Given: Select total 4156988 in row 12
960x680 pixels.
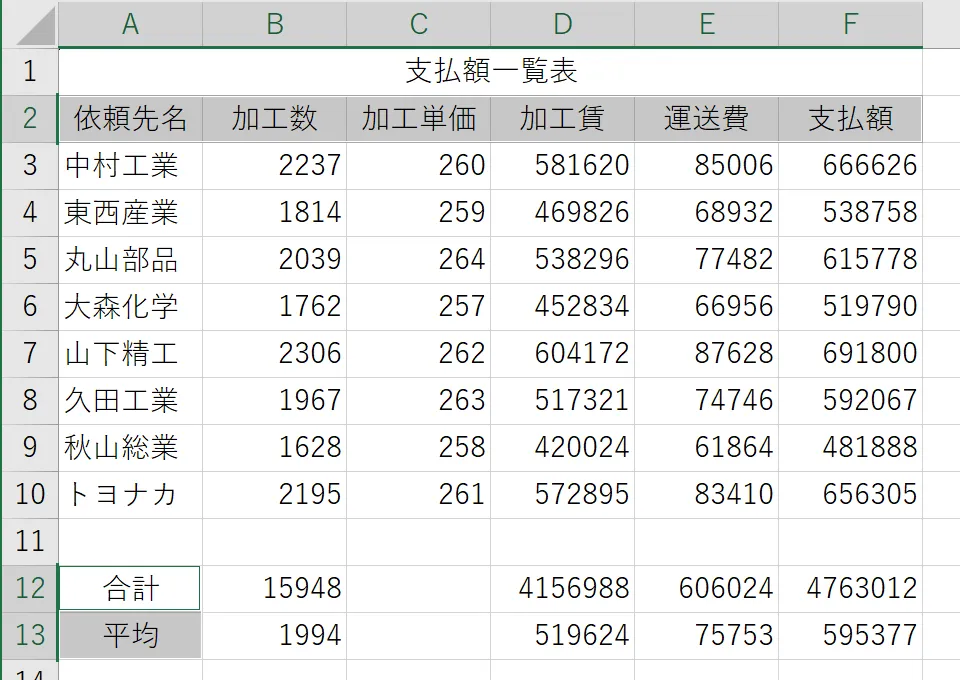Looking at the screenshot, I should pyautogui.click(x=562, y=589).
